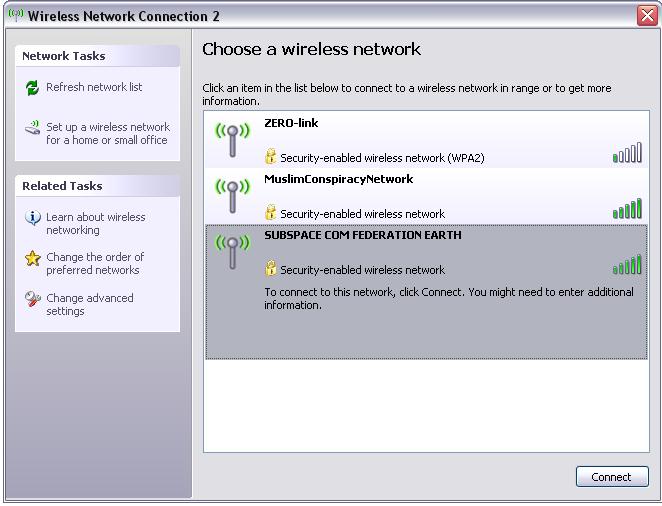This screenshot has height=506, width=662.
Task: Click the Learn about wireless networking info icon
Action: [x=33, y=218]
